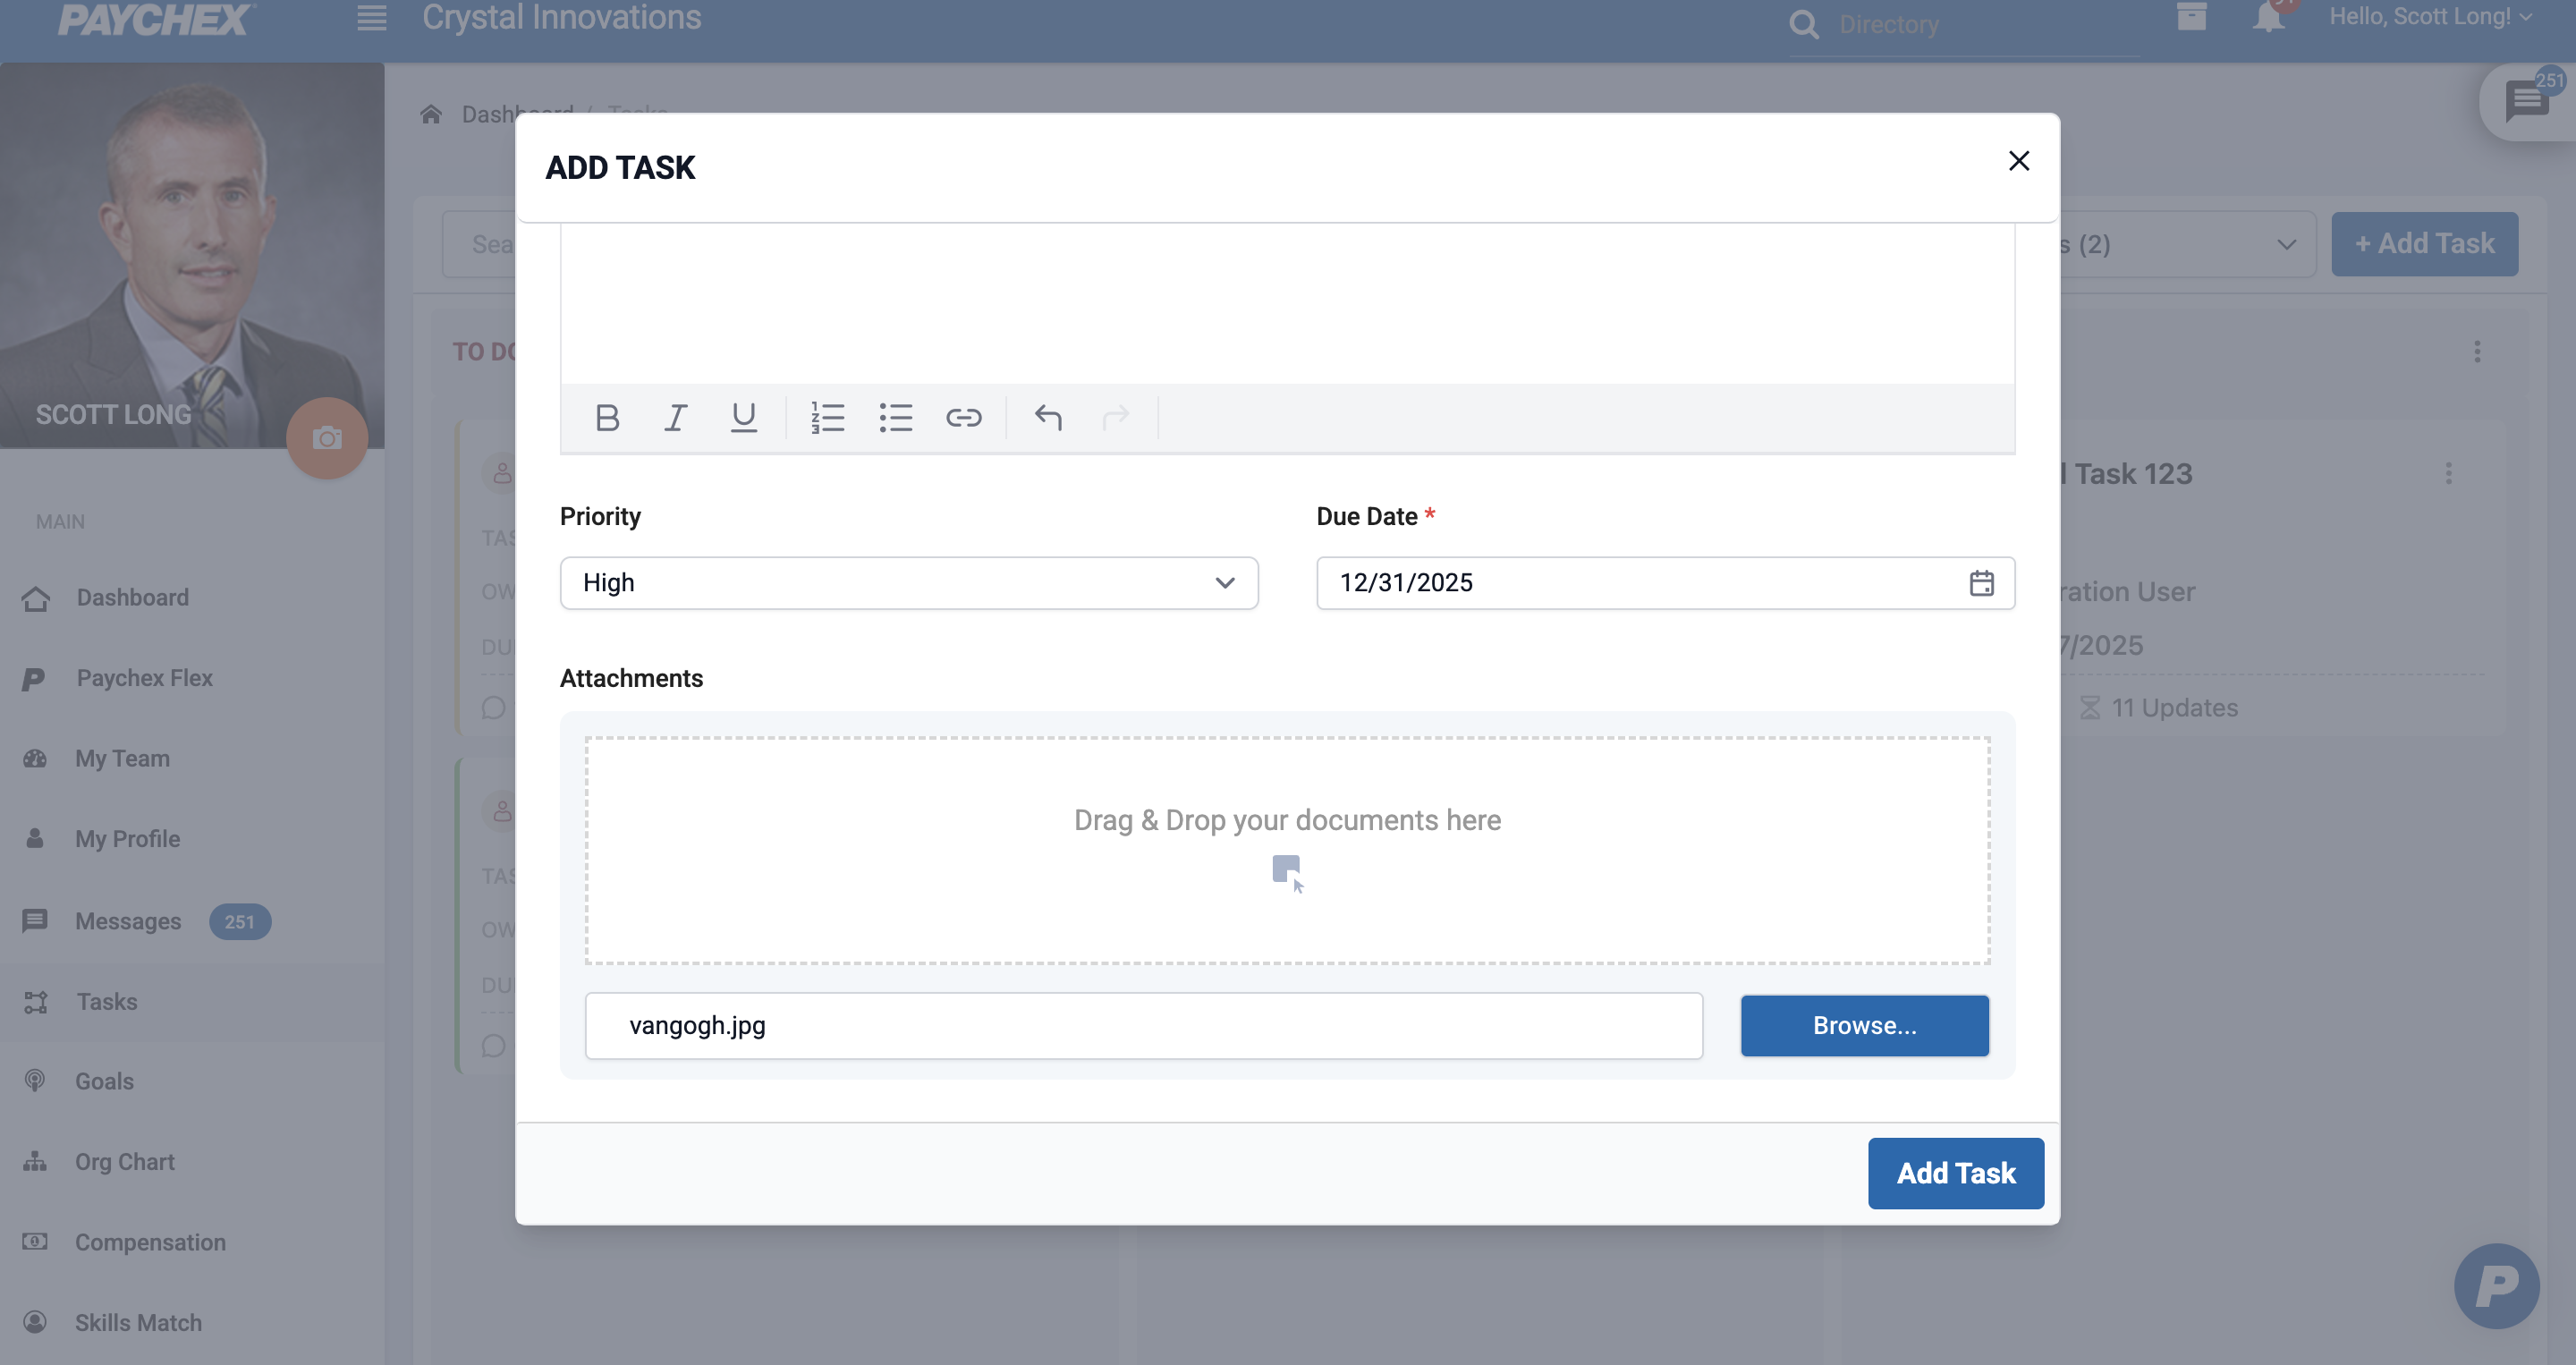Insert a bulleted list
Viewport: 2576px width, 1365px height.
(x=895, y=417)
